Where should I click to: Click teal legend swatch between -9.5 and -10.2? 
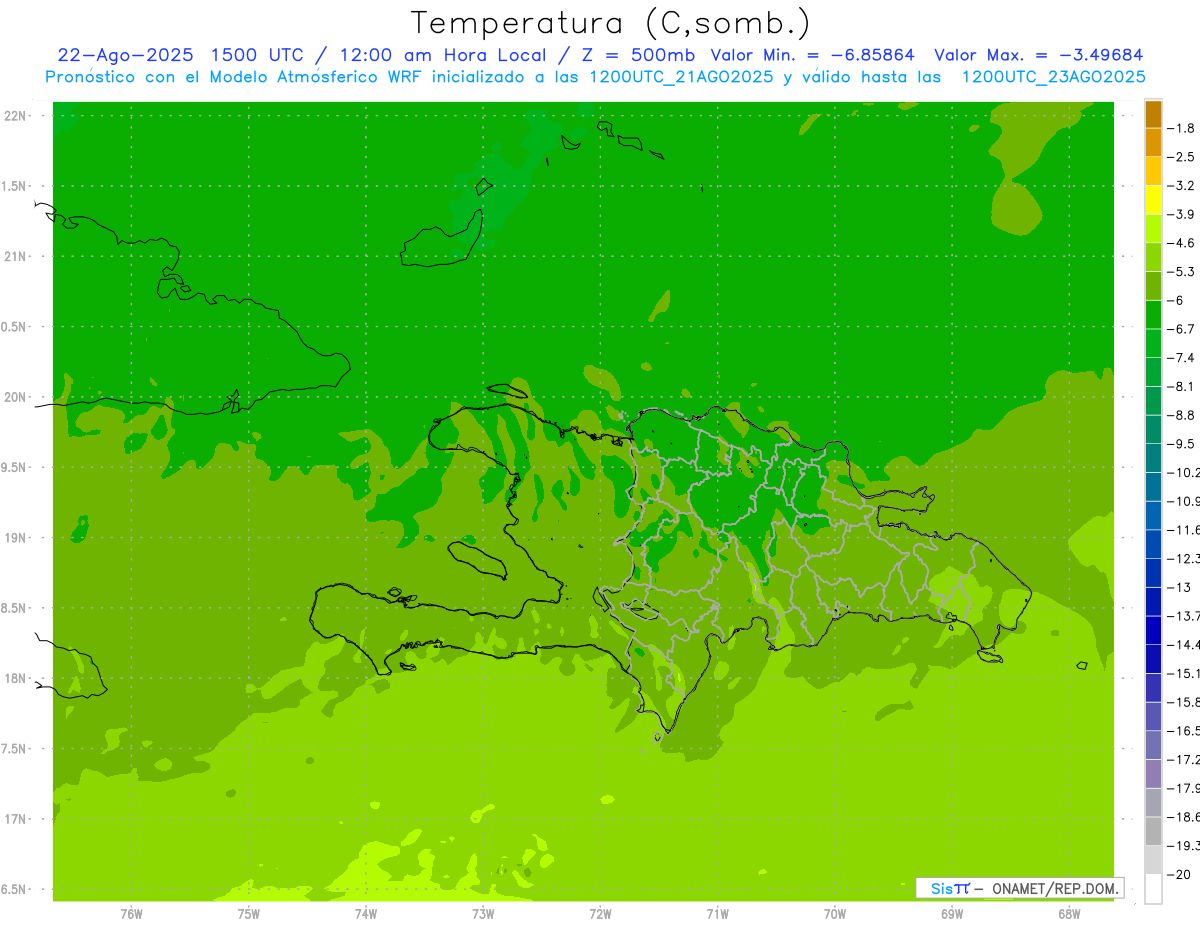pyautogui.click(x=1153, y=458)
